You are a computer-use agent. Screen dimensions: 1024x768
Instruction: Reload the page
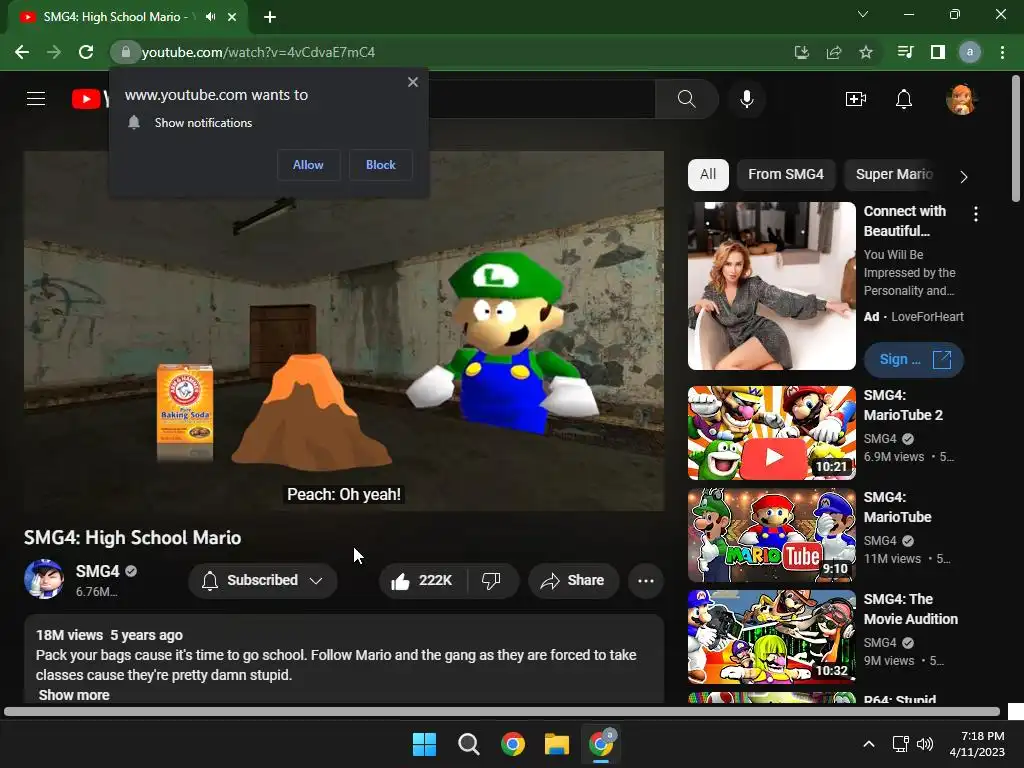pos(86,52)
